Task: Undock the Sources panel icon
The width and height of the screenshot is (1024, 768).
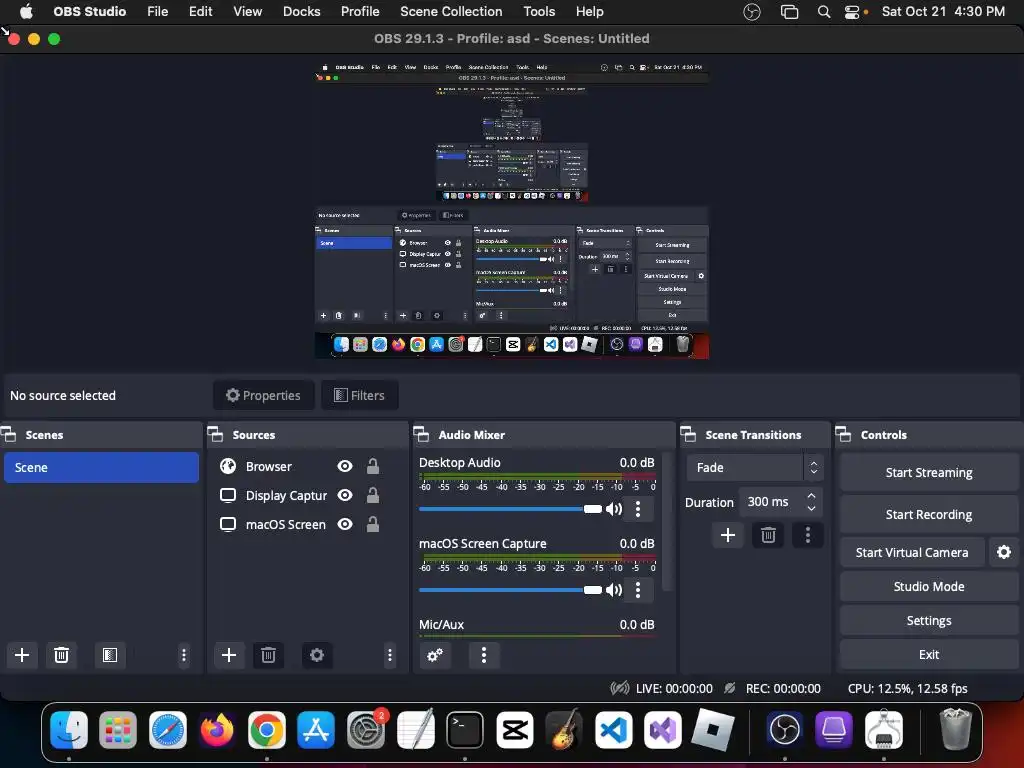Action: click(216, 434)
